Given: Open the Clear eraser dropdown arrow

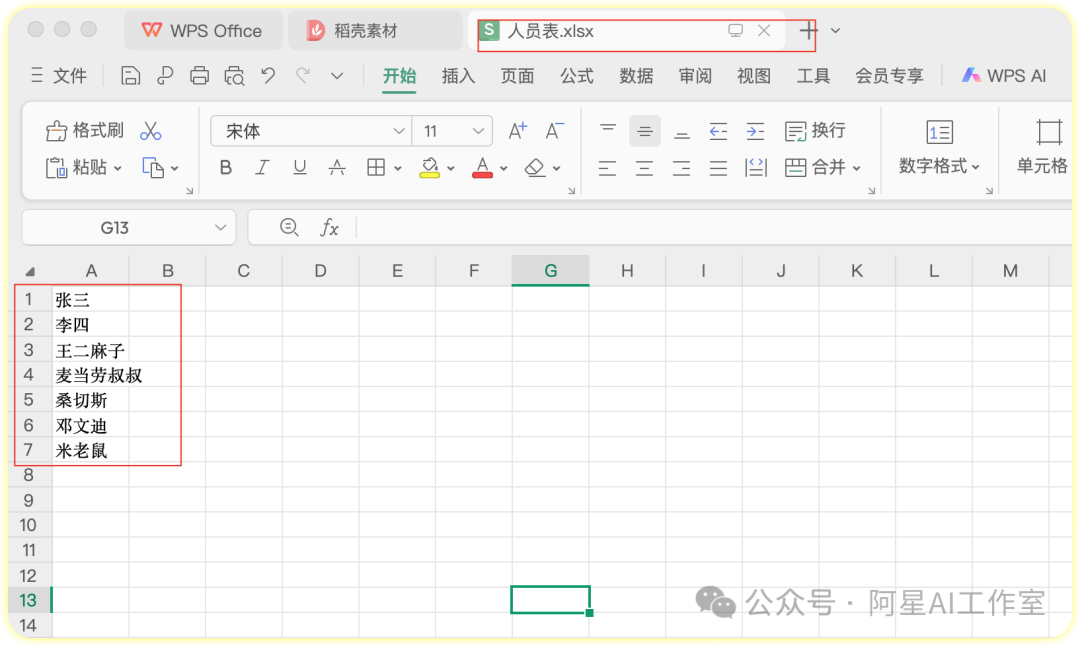Looking at the screenshot, I should [x=557, y=168].
